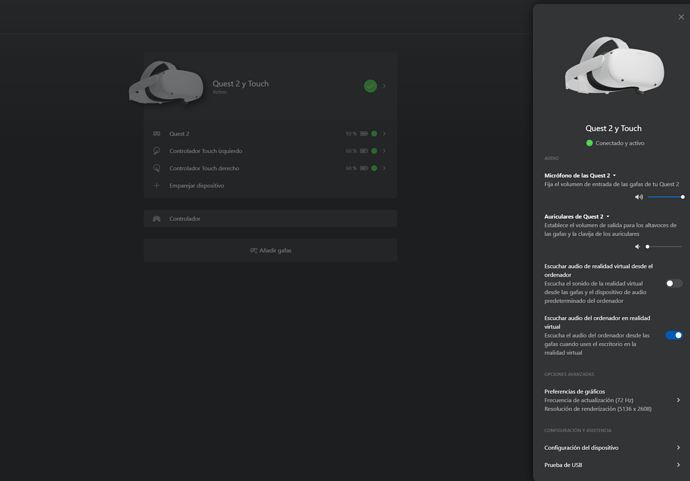Enable Escuchar audio de realidad virtual desde el ordenador

(674, 283)
